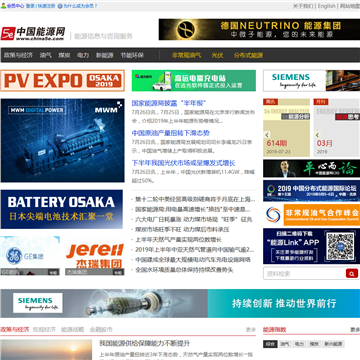Click the red search magnifier icon
360x360 pixels.
tap(352, 273)
